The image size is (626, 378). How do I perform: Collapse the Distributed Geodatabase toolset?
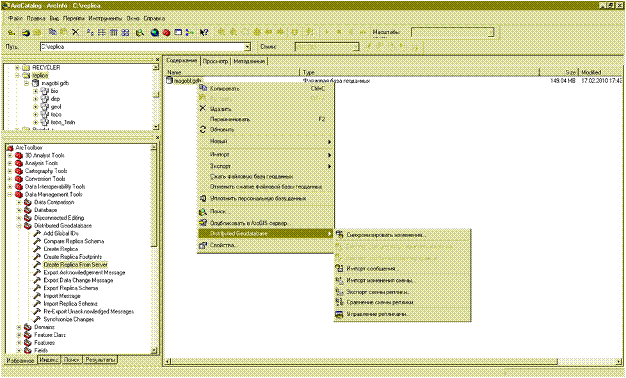[19, 226]
